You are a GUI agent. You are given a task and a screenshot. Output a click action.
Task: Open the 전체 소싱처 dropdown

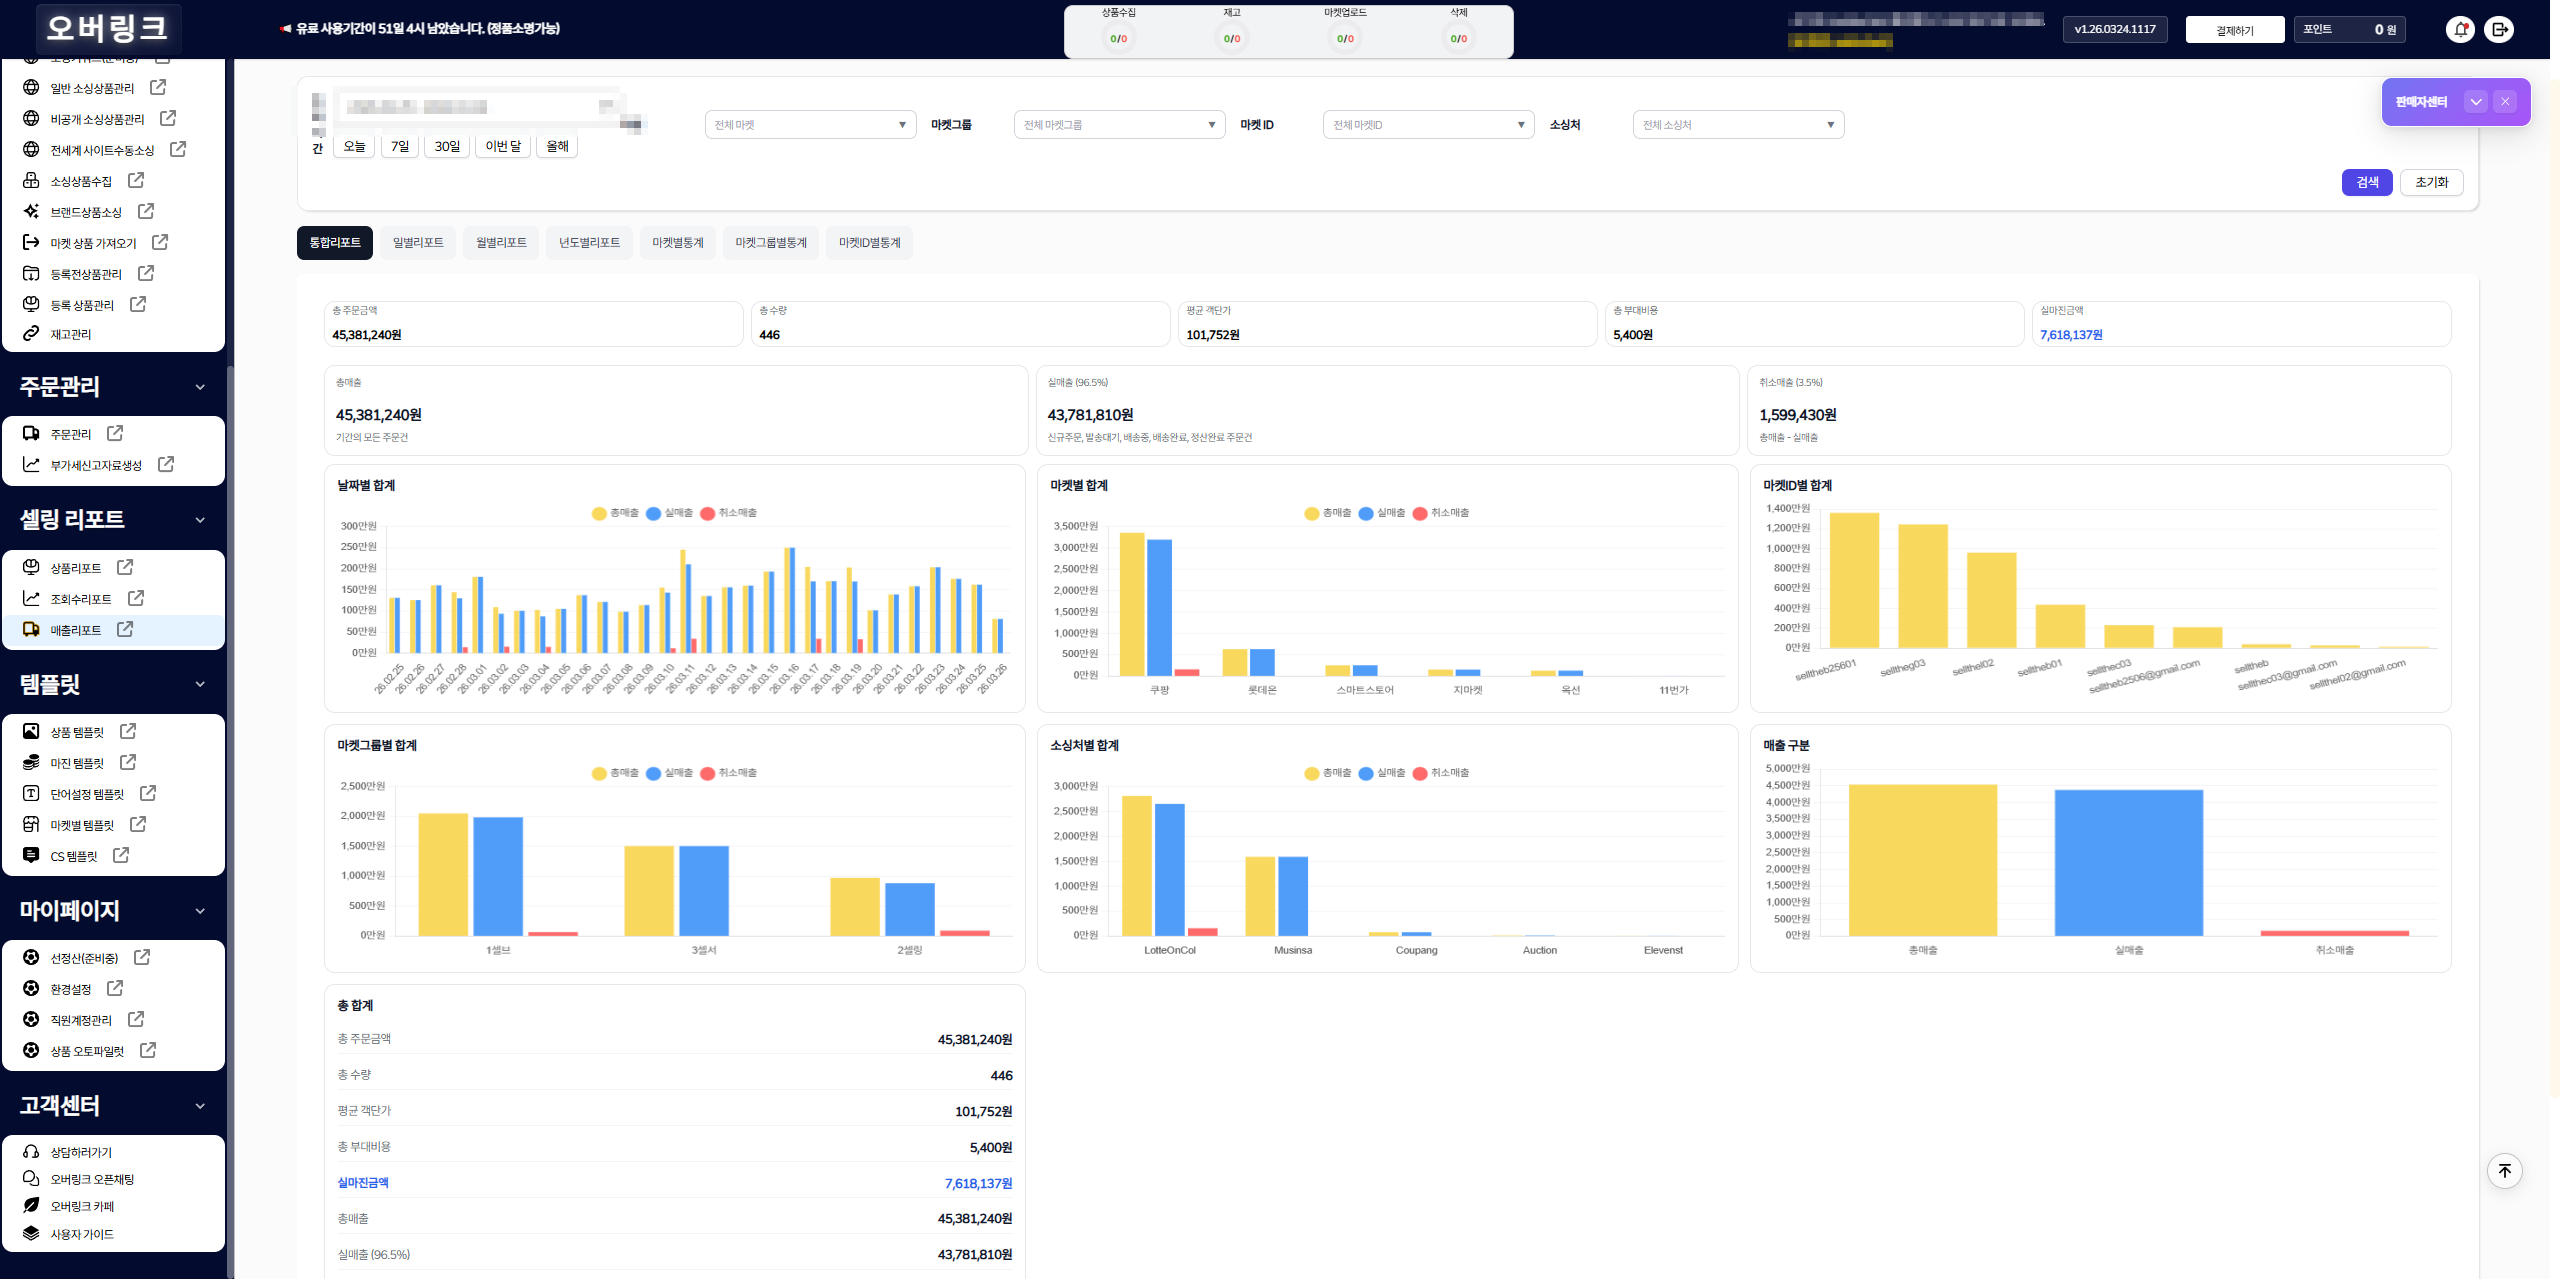[x=1737, y=125]
